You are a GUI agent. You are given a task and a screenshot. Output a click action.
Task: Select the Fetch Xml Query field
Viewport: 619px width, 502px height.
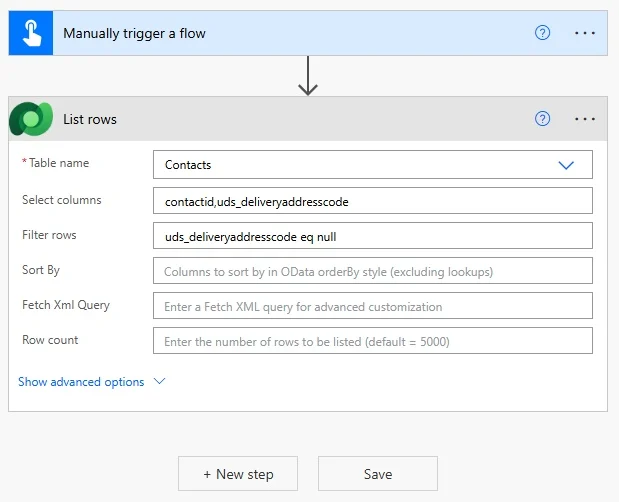pos(372,306)
